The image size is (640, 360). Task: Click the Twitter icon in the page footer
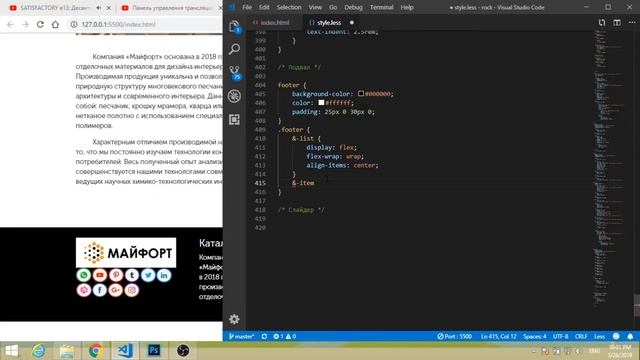tap(148, 275)
